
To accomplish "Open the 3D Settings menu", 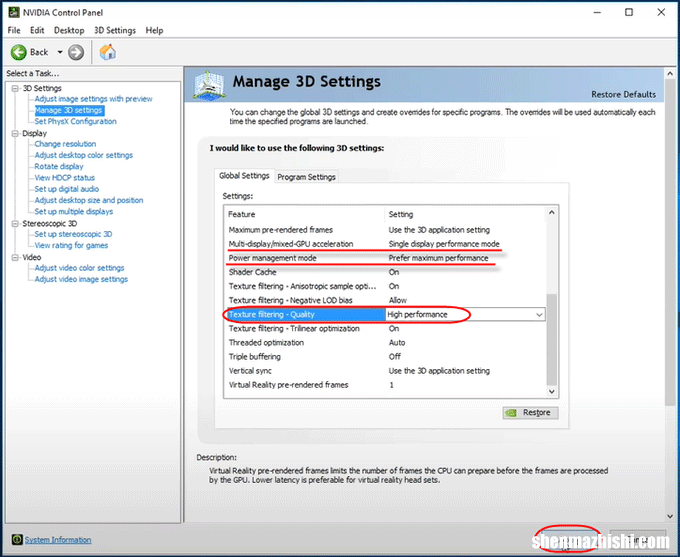I will click(115, 30).
